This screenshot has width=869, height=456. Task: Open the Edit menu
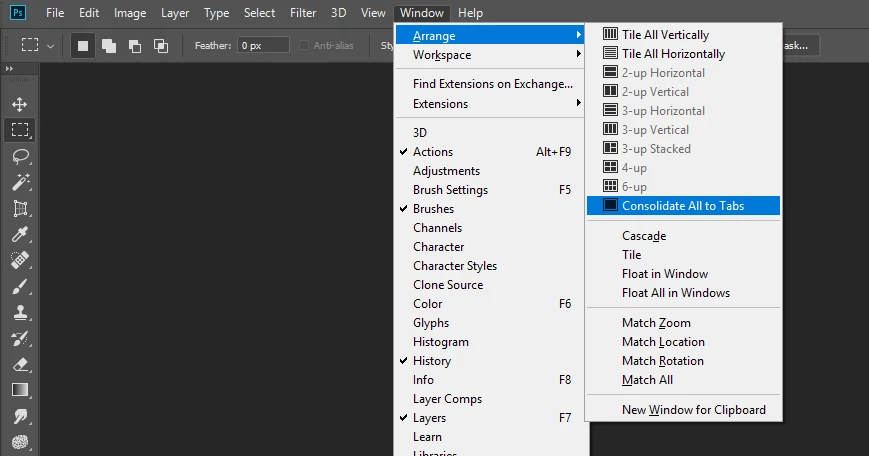(89, 13)
